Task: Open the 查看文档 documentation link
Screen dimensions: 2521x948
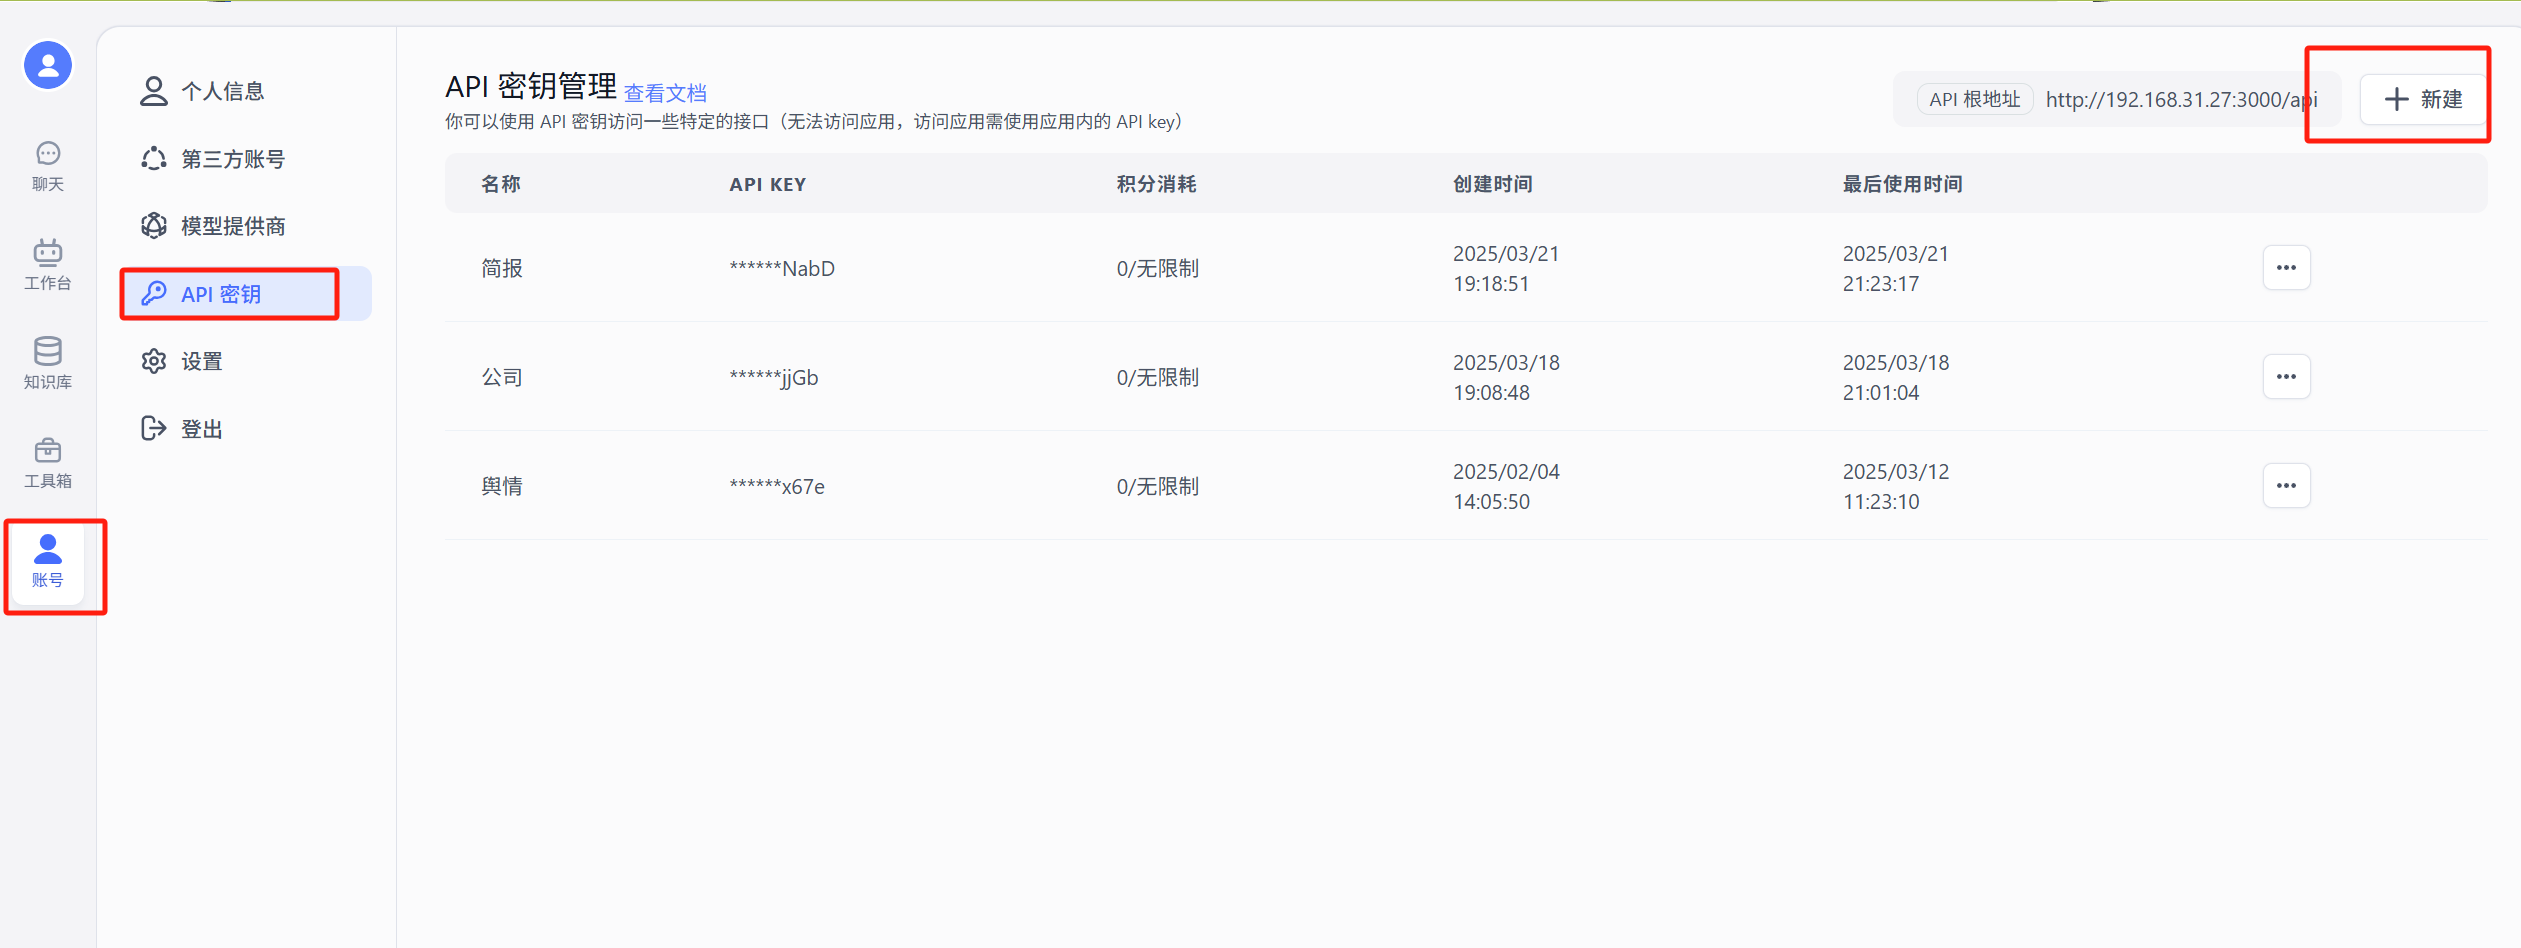Action: point(665,94)
